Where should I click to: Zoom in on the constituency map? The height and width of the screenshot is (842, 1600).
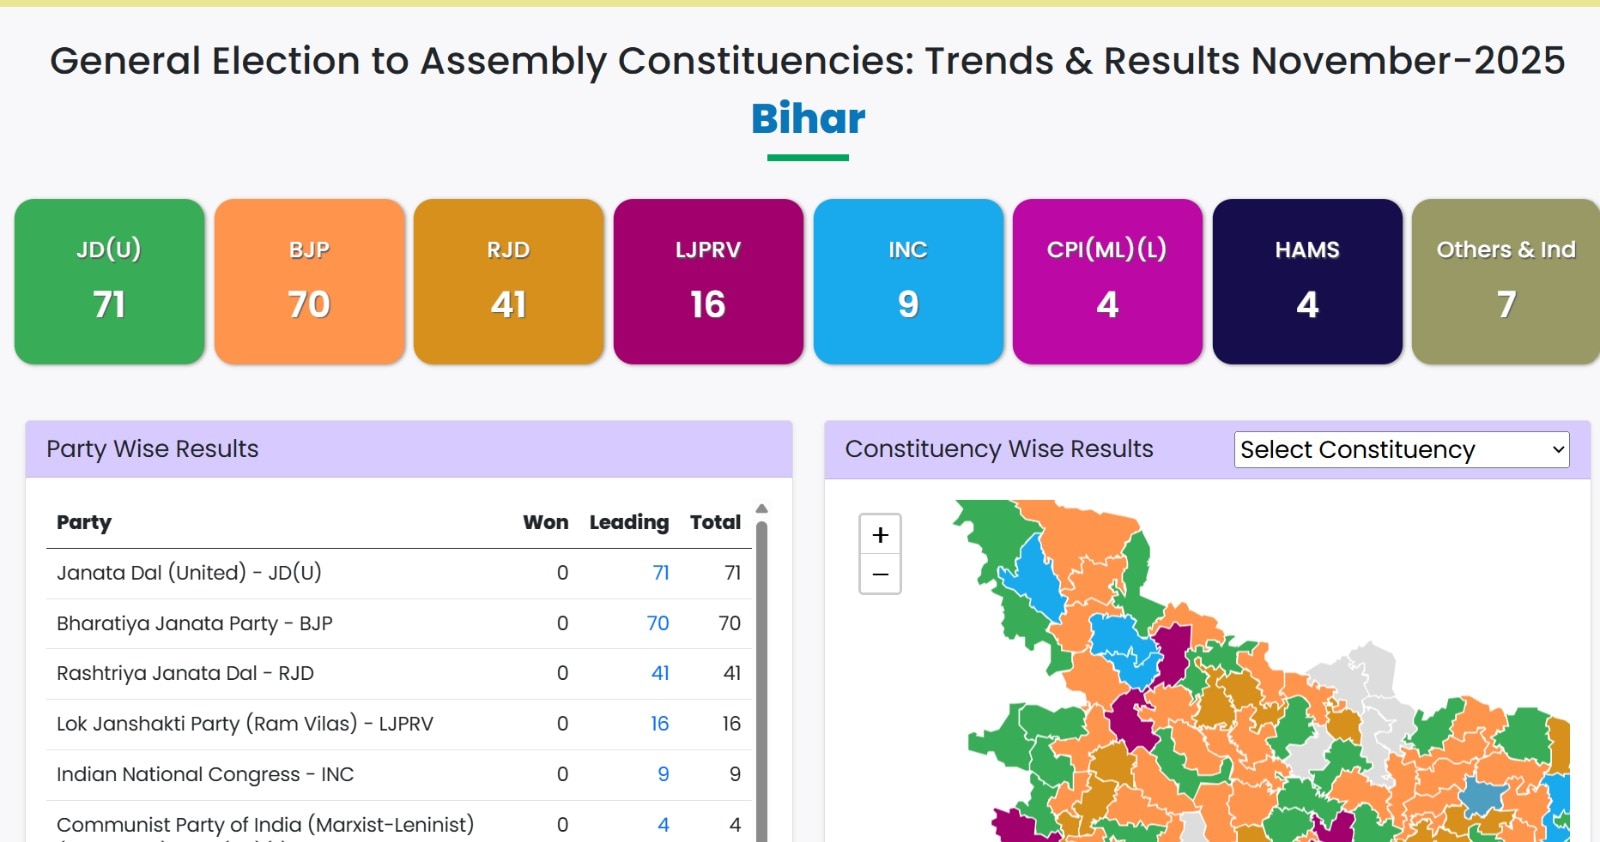pyautogui.click(x=880, y=535)
